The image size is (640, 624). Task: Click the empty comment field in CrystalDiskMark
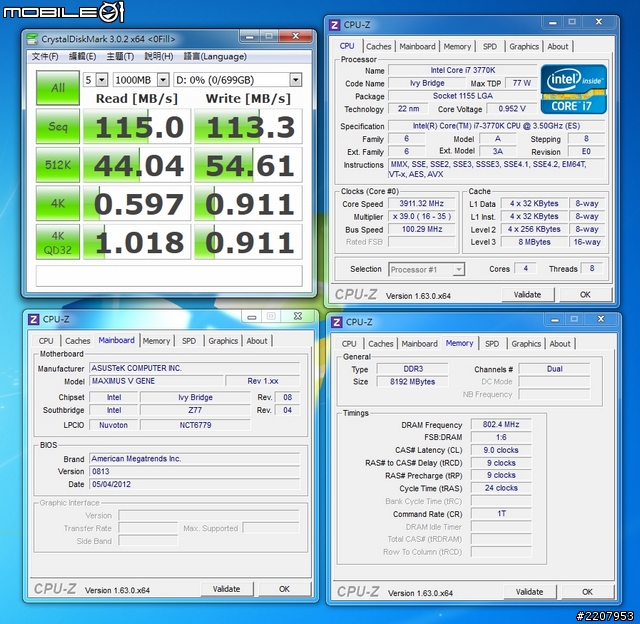169,276
